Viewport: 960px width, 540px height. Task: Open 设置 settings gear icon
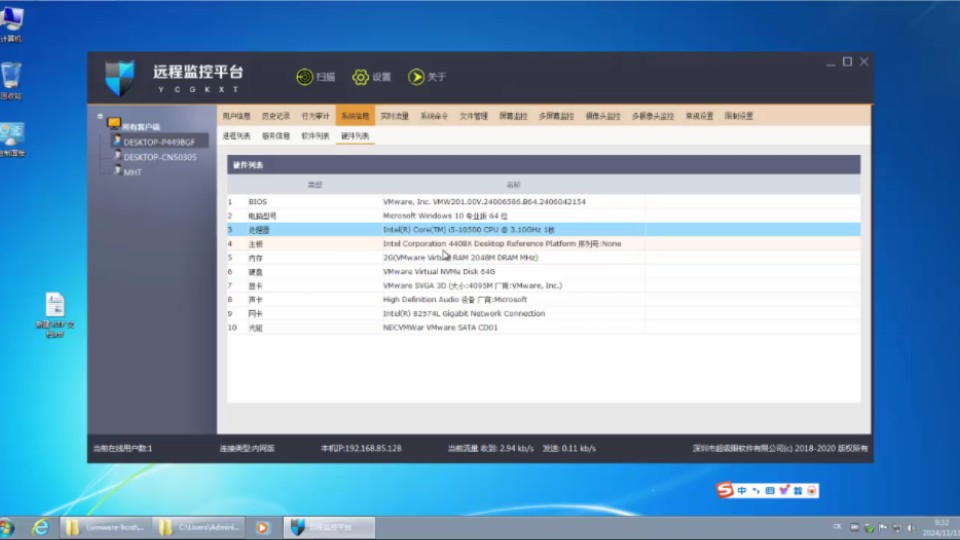click(360, 77)
